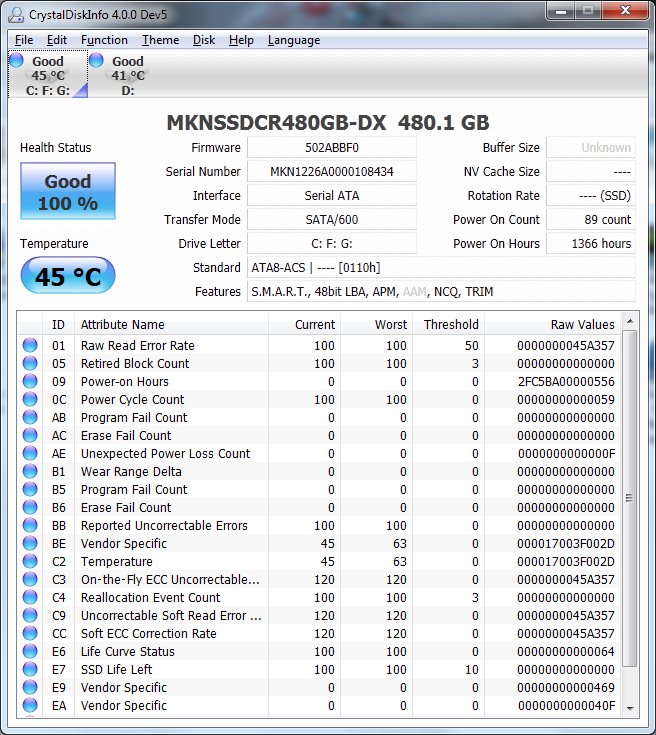The height and width of the screenshot is (735, 656).
Task: Click the status orb for Retired Block Count
Action: [30, 363]
